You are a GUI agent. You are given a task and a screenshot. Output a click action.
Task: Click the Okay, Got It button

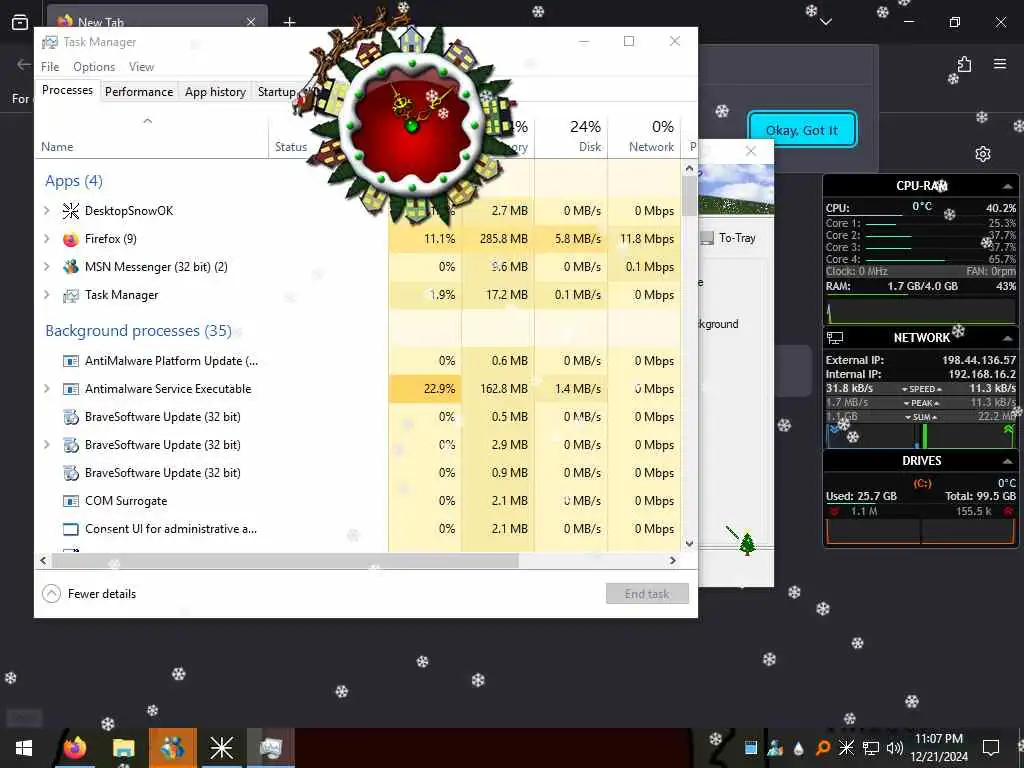click(x=802, y=130)
